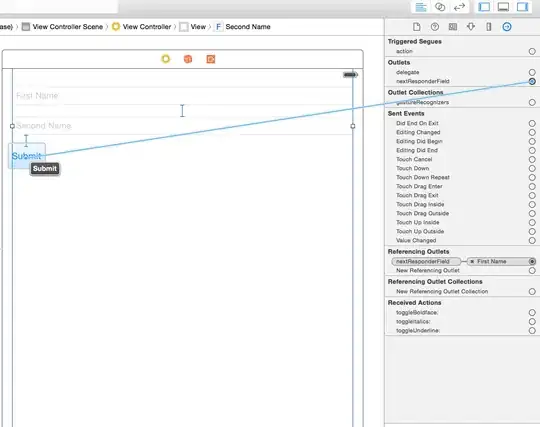Open the Size inspector
Image resolution: width=540 pixels, height=427 pixels.
(489, 27)
